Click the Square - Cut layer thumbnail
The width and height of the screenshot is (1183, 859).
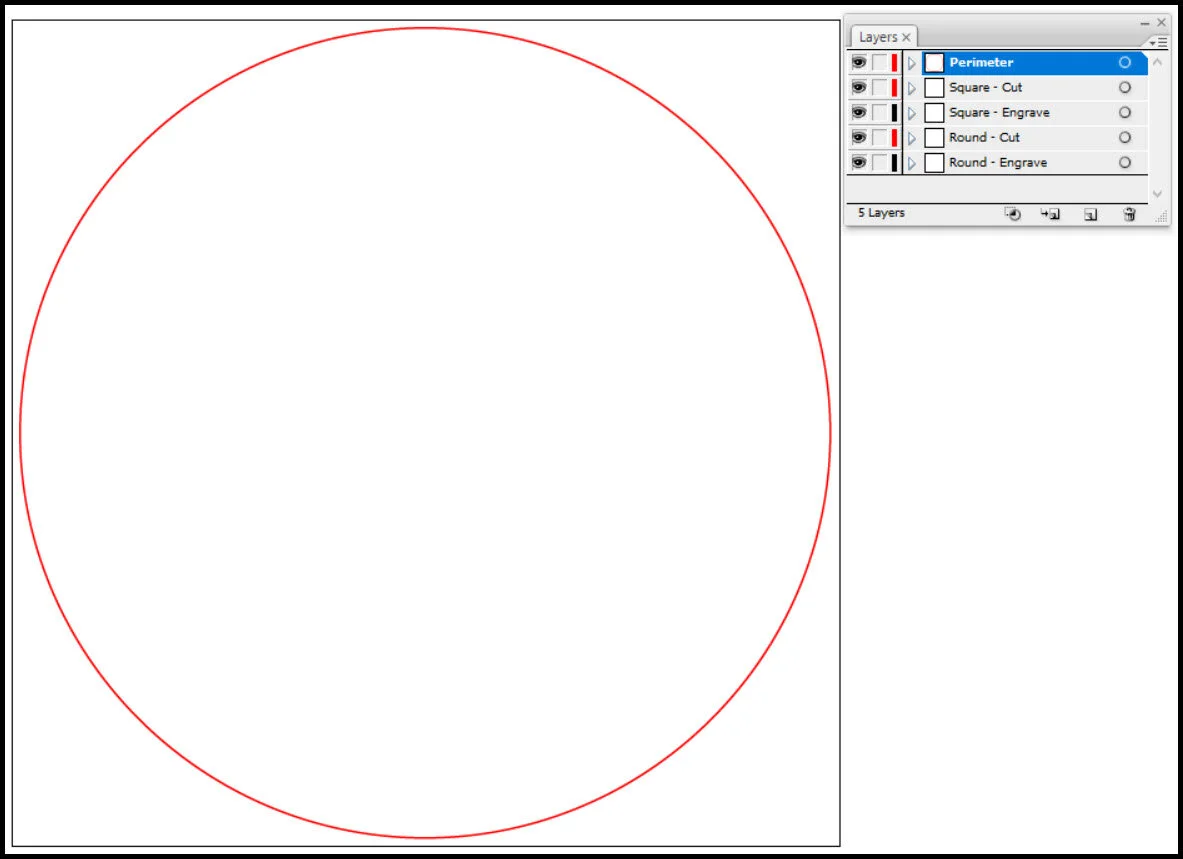[x=934, y=87]
